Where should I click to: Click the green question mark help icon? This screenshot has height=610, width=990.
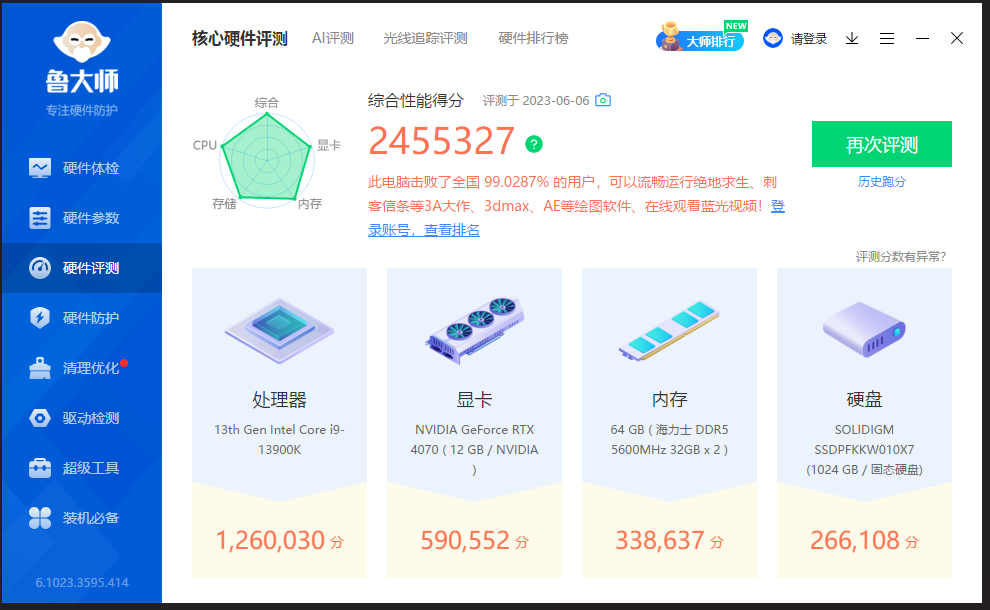tap(534, 144)
